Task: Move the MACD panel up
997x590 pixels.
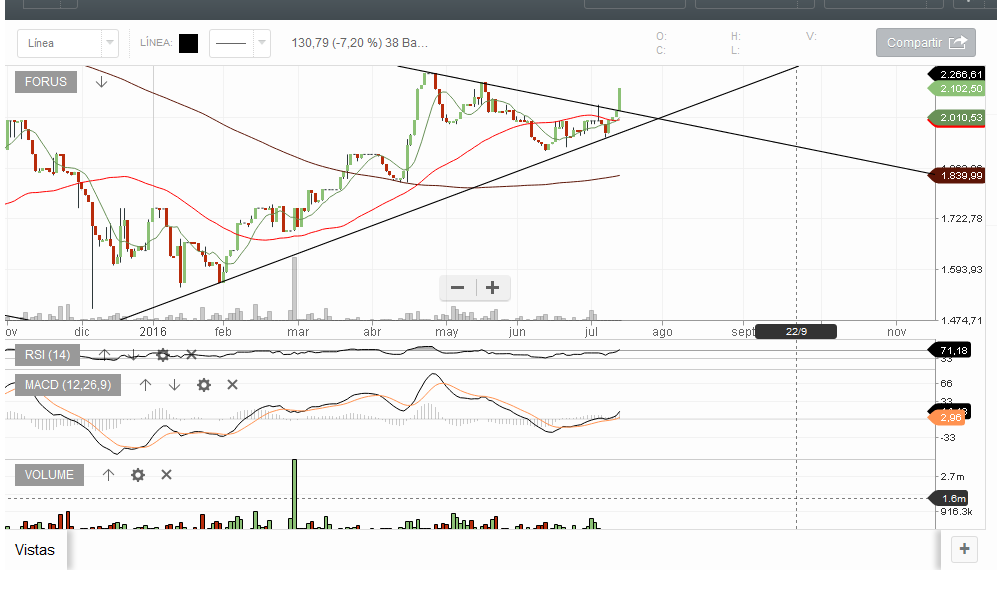Action: pyautogui.click(x=145, y=385)
